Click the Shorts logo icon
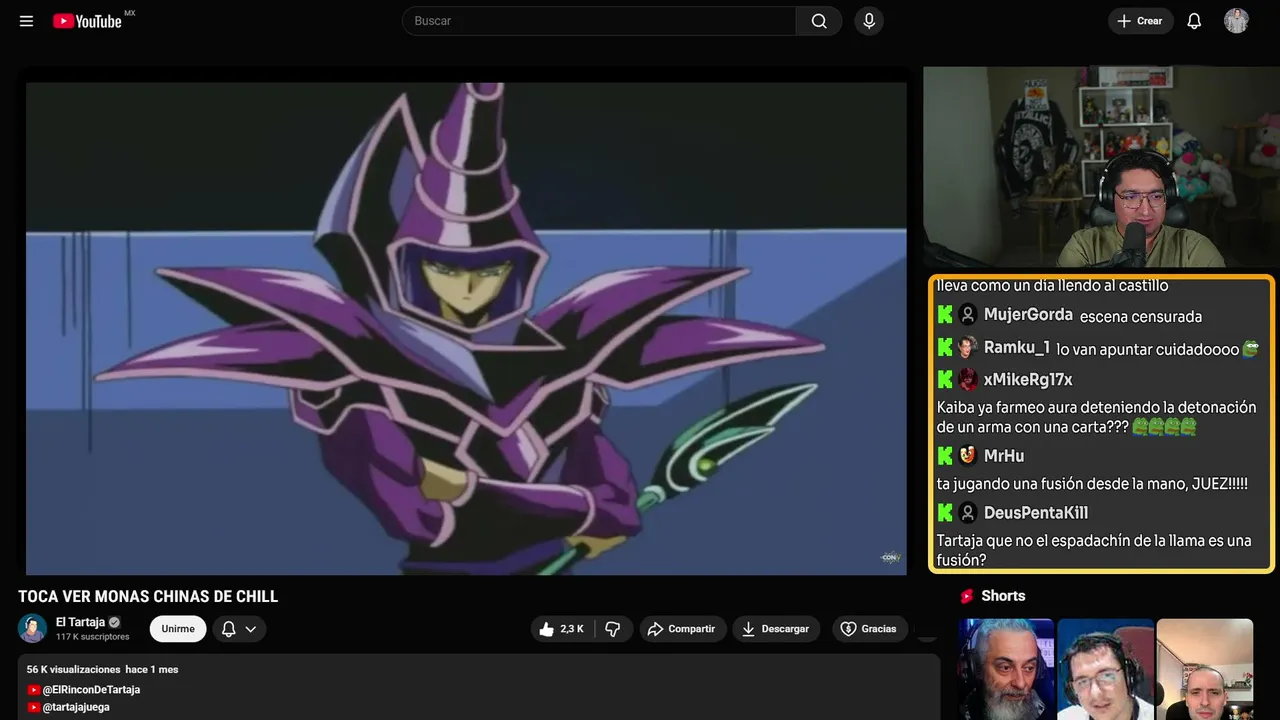Screen dimensions: 1280x720 click(x=967, y=596)
